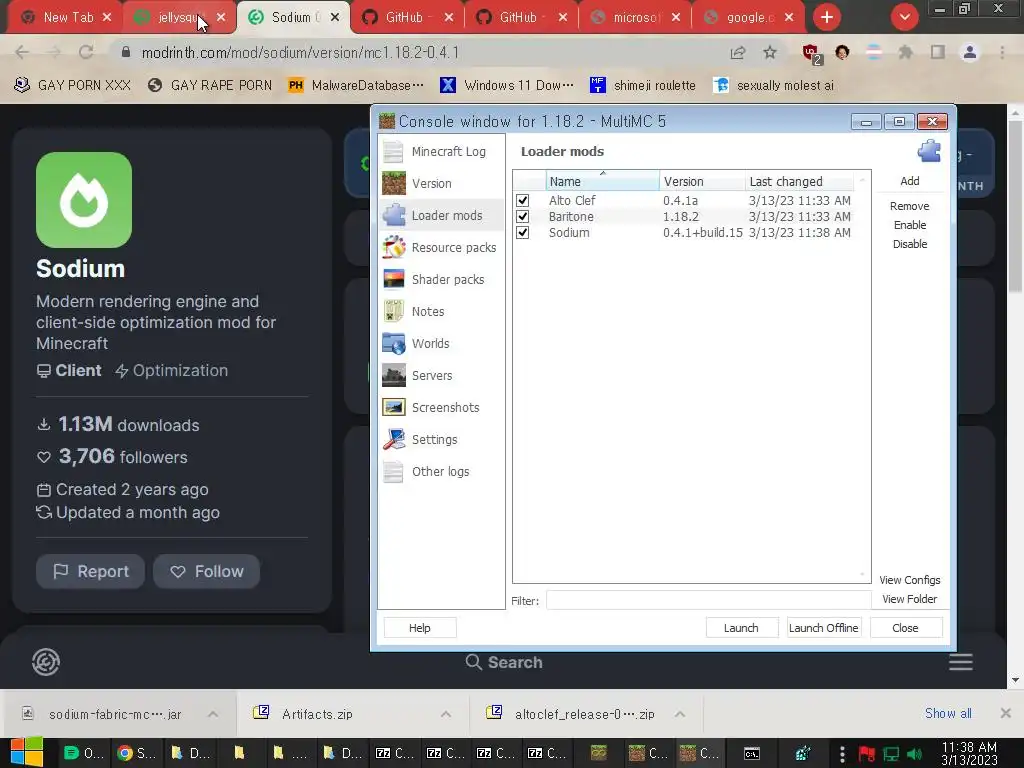Expand the altoclef_release zip download options
Screen dimensions: 1024x768
[x=680, y=714]
